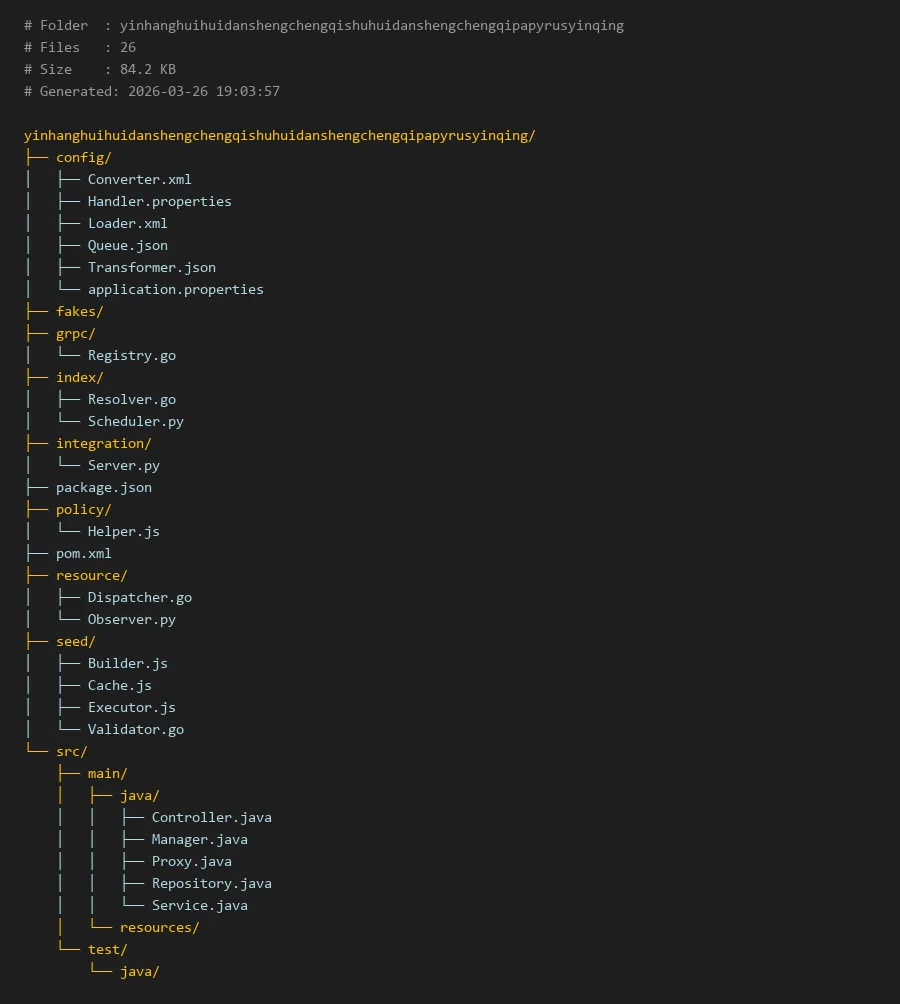Click the root folder name in the tree

(279, 135)
